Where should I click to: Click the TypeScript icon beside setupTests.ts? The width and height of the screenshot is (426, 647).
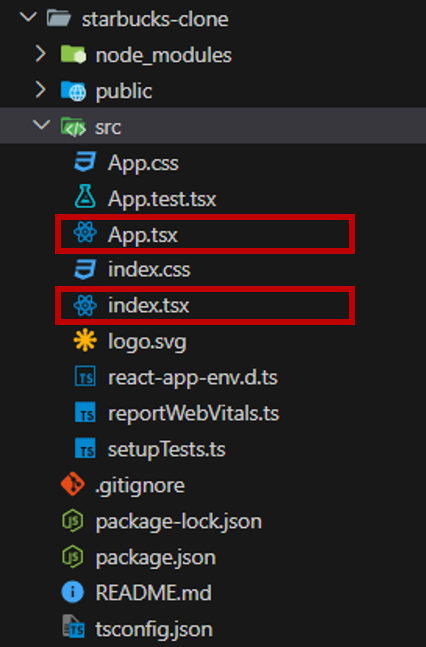85,449
